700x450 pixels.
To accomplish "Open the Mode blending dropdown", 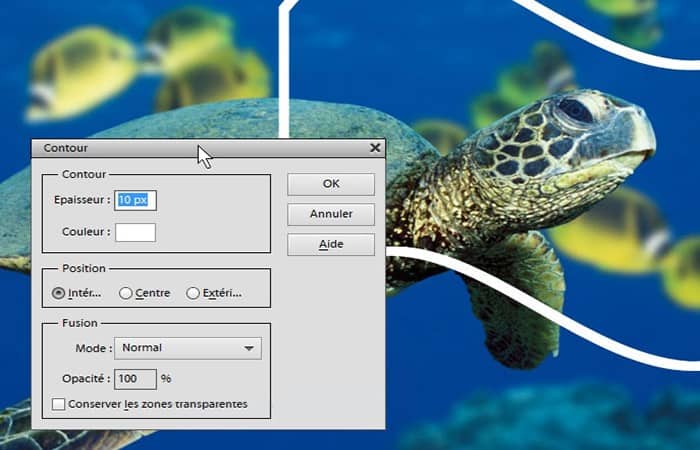I will coord(188,348).
